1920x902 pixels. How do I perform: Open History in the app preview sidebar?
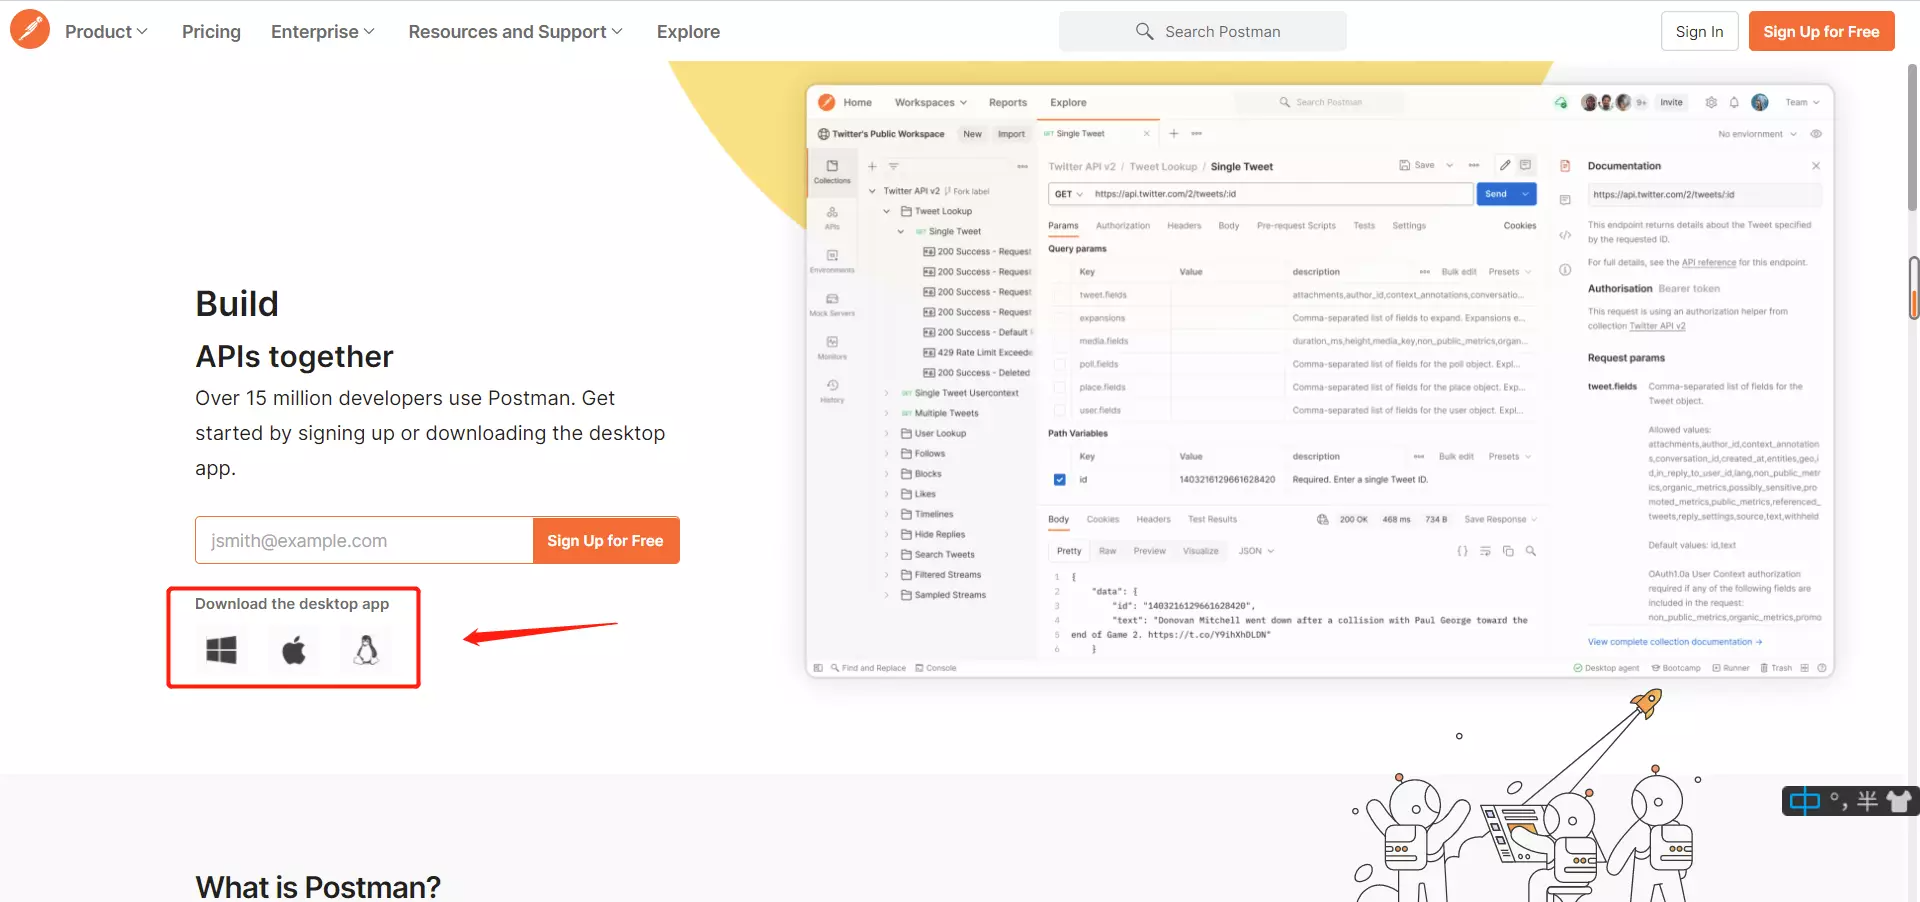pyautogui.click(x=832, y=390)
